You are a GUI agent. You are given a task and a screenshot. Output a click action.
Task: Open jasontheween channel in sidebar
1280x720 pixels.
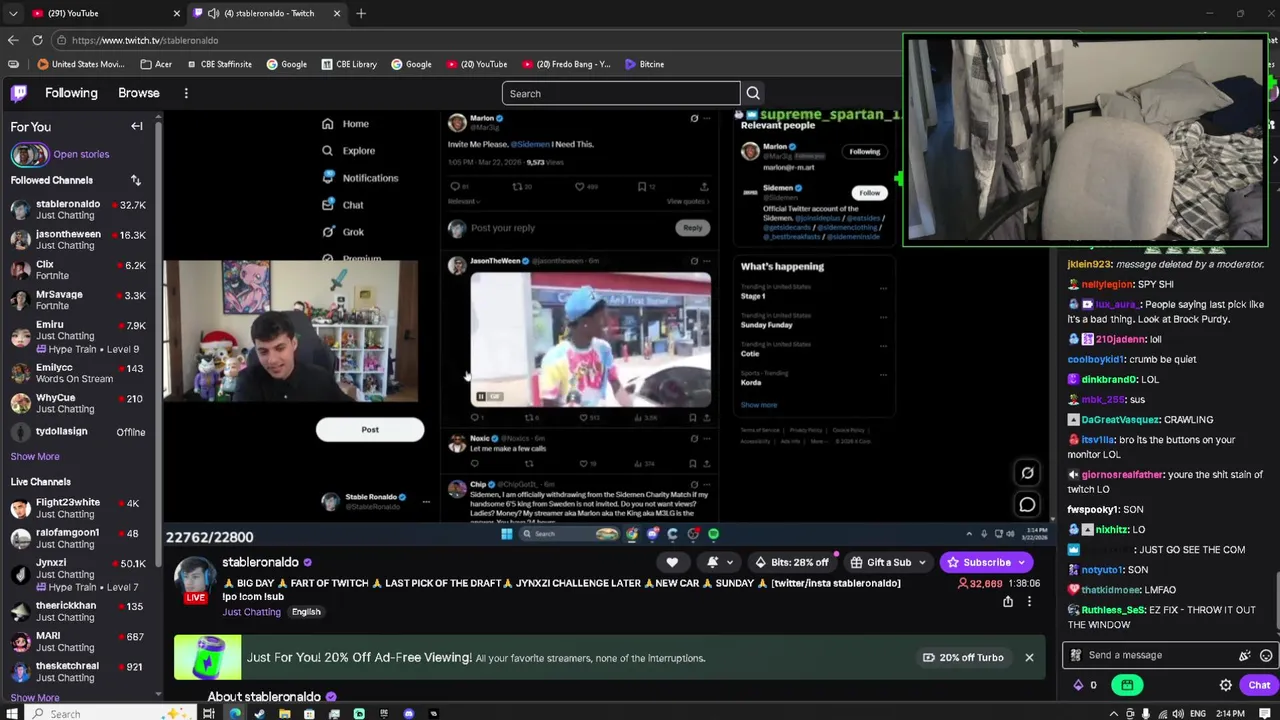click(78, 239)
